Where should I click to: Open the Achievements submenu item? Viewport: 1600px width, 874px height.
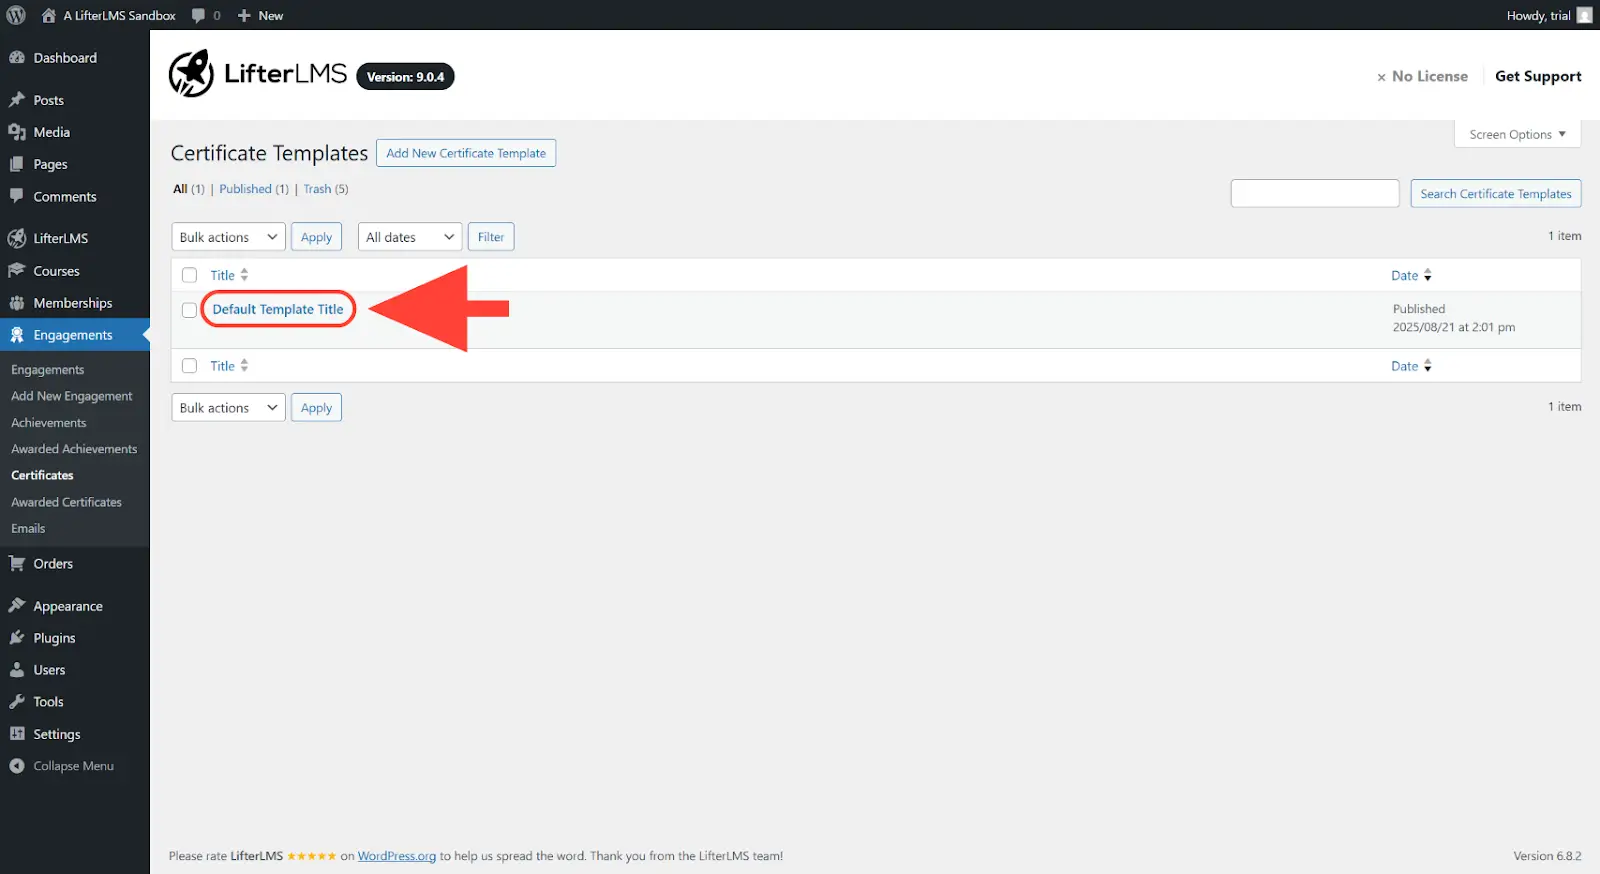click(48, 423)
